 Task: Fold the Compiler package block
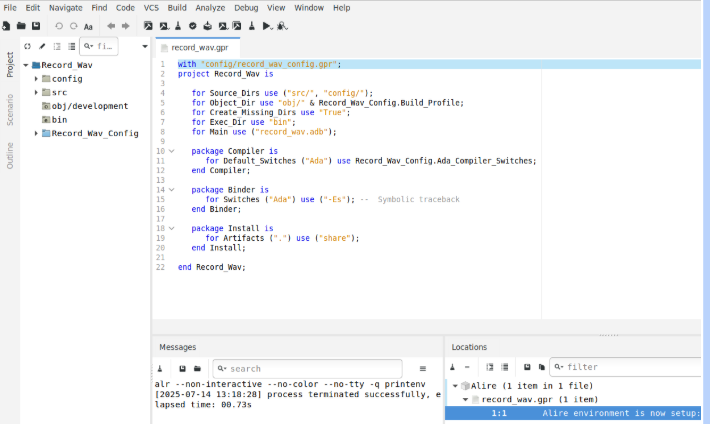172,151
